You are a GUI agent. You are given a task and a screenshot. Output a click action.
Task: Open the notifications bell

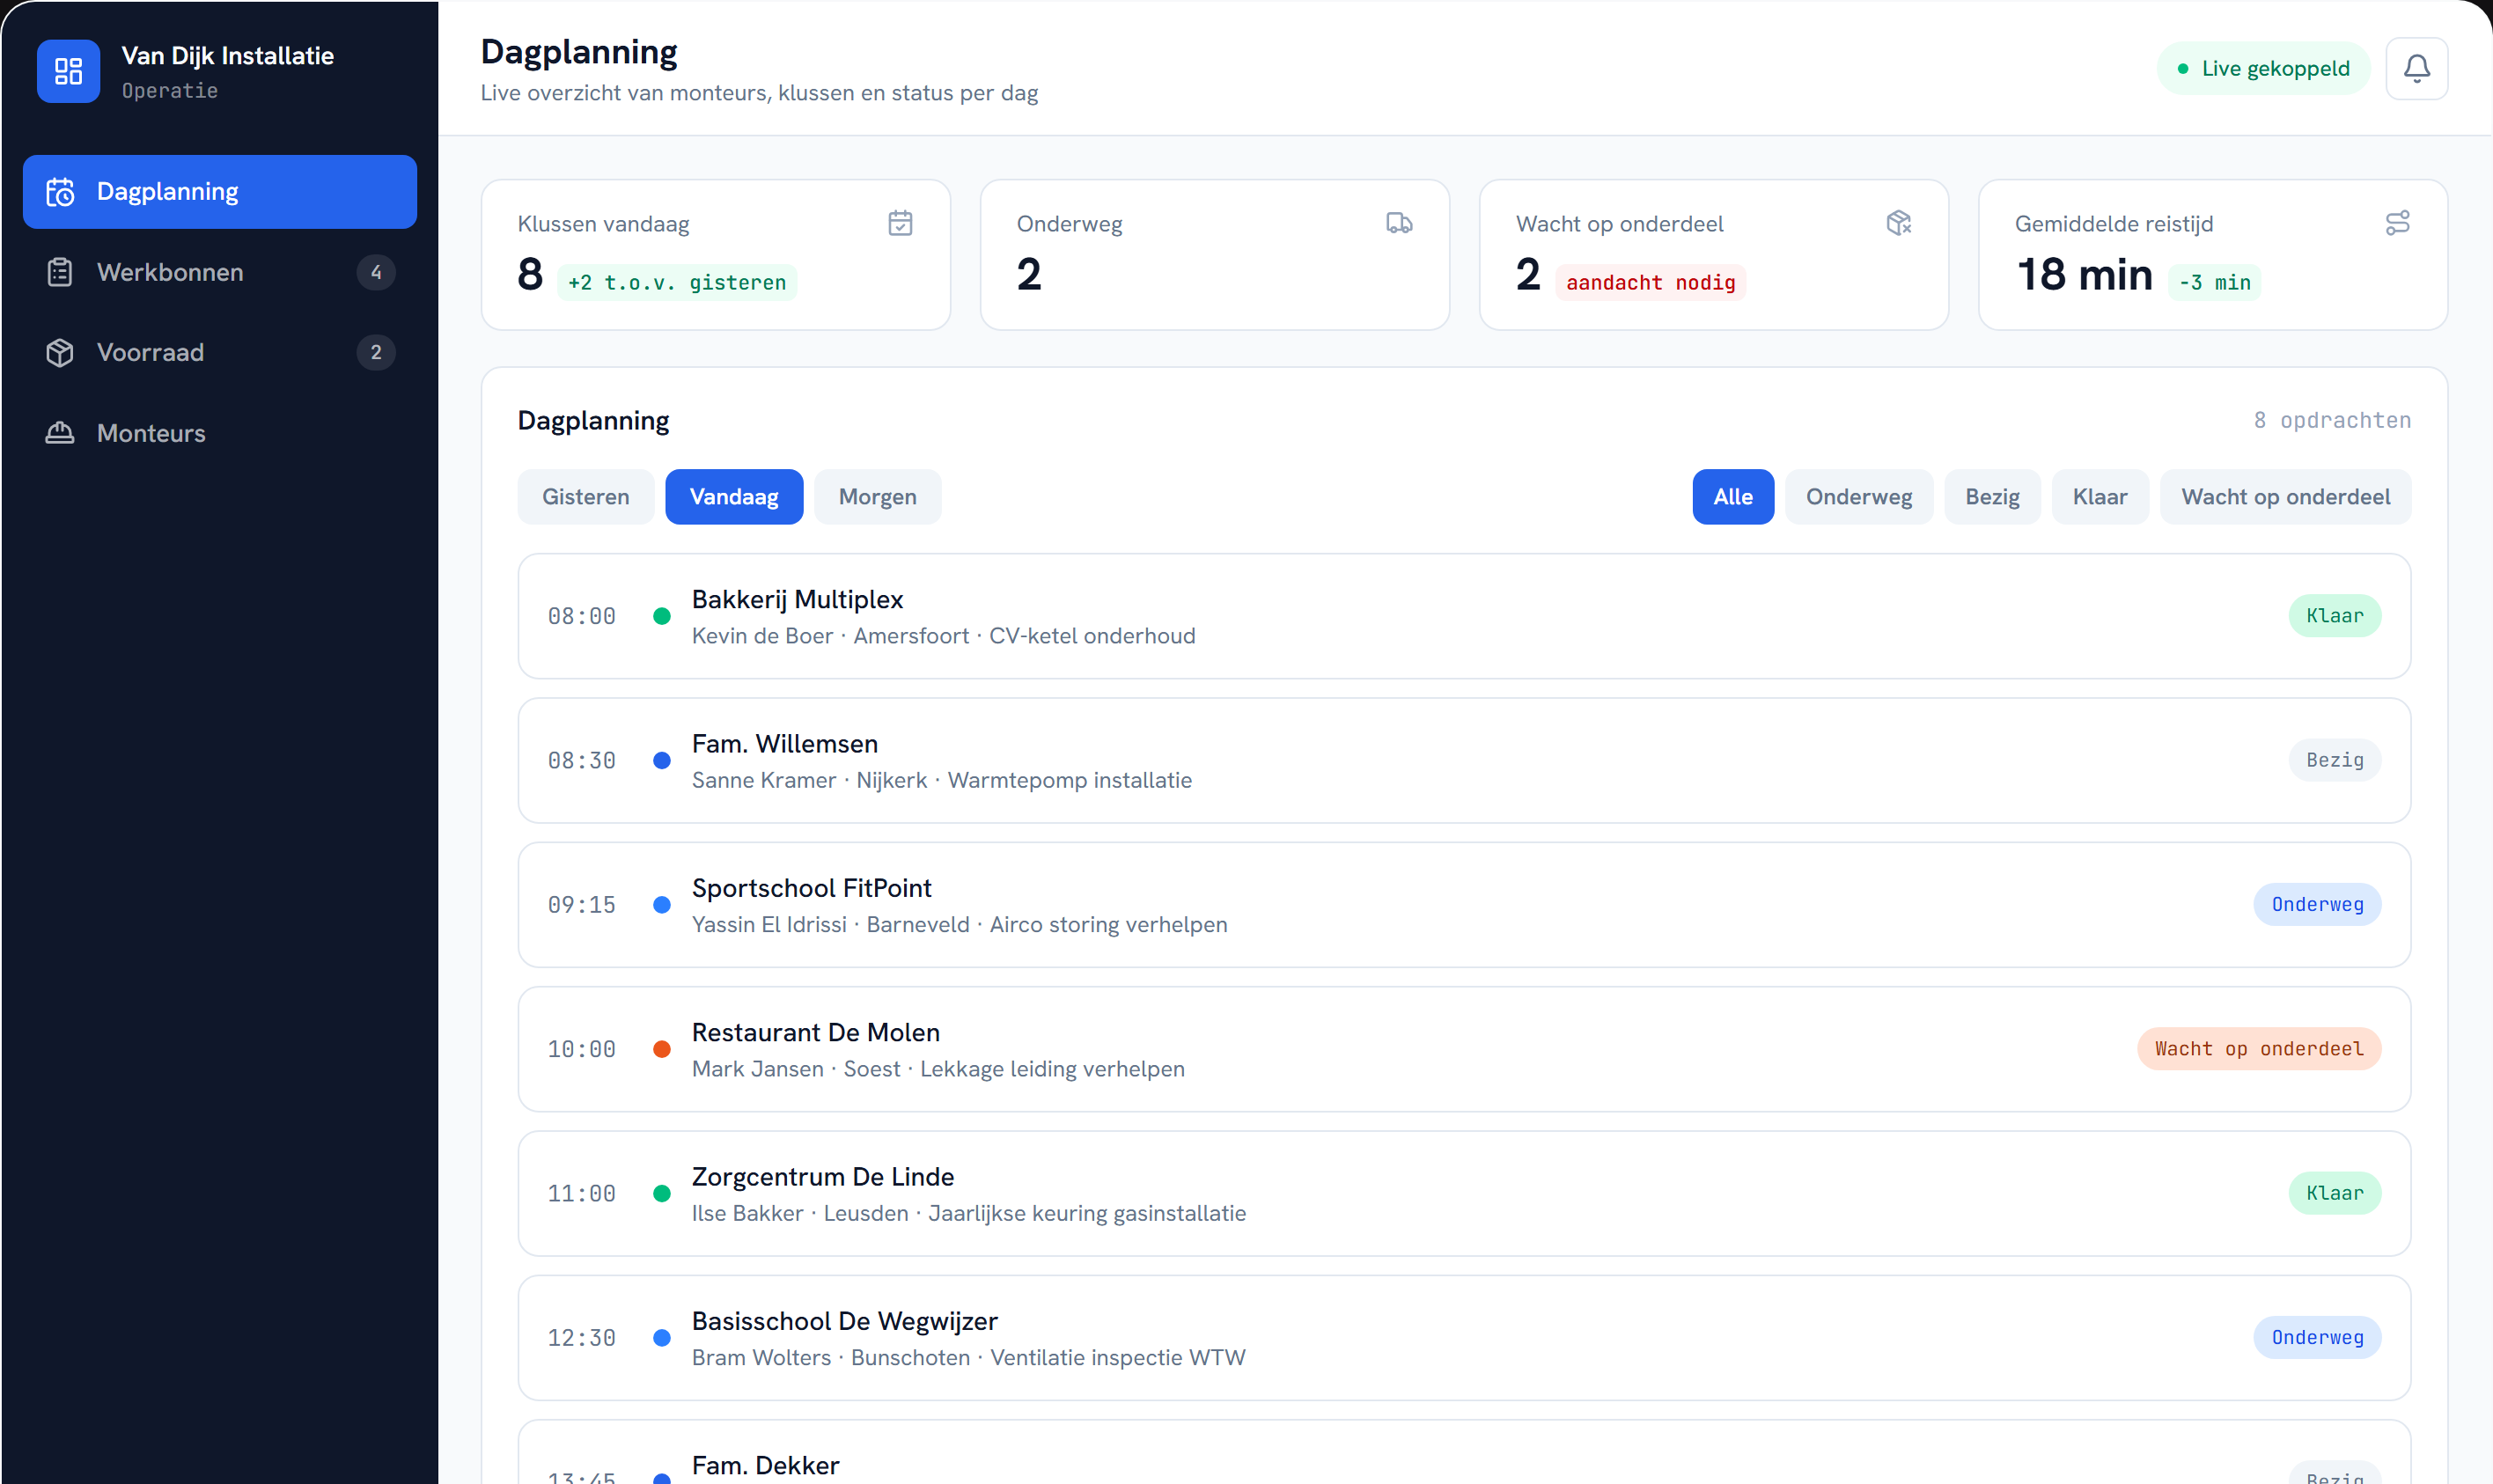tap(2416, 68)
